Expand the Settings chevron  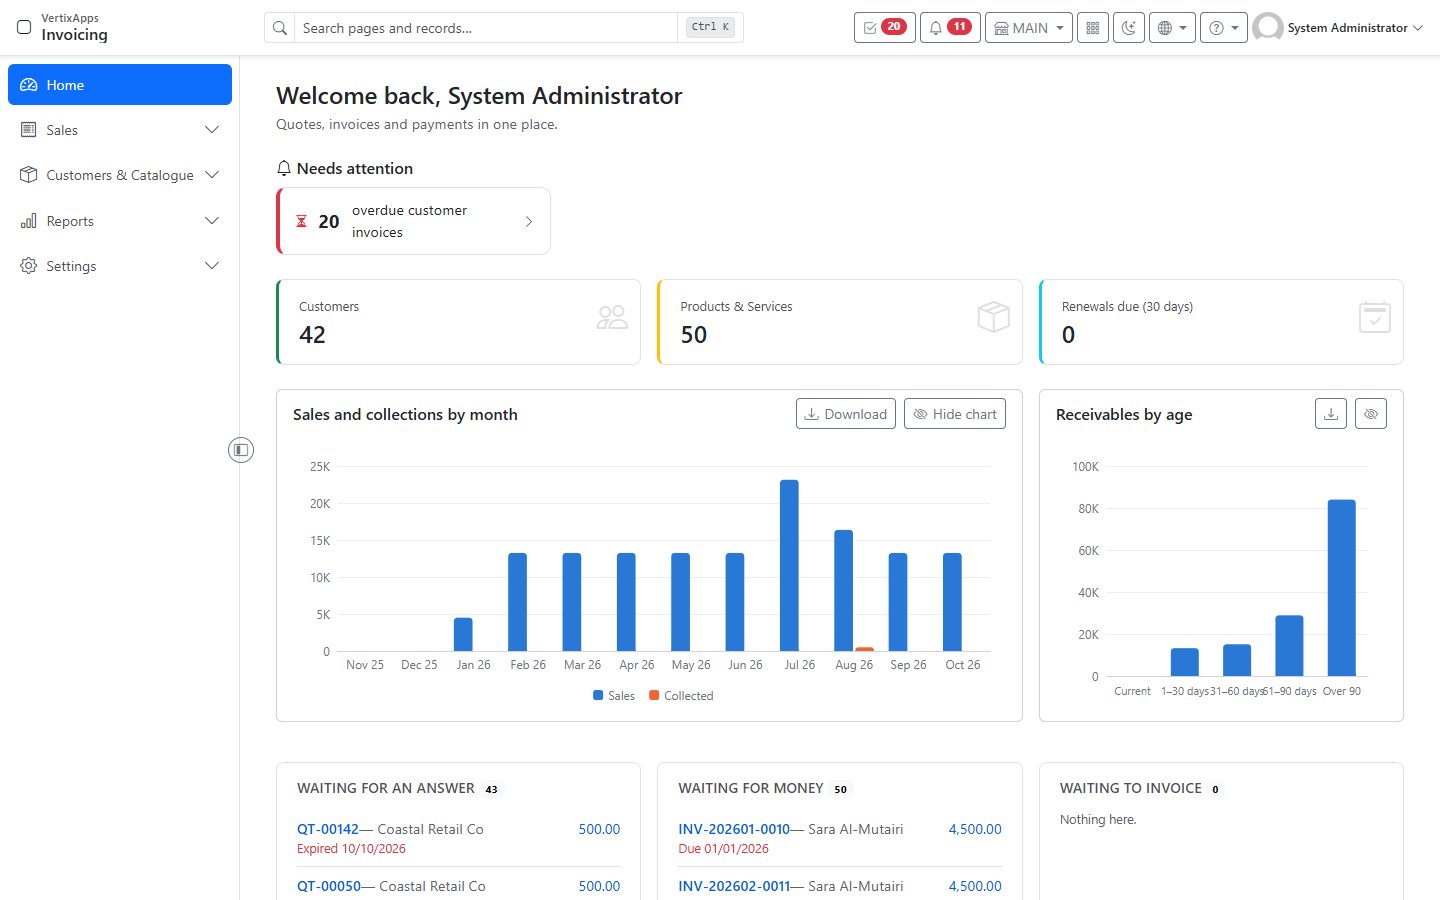tap(212, 266)
